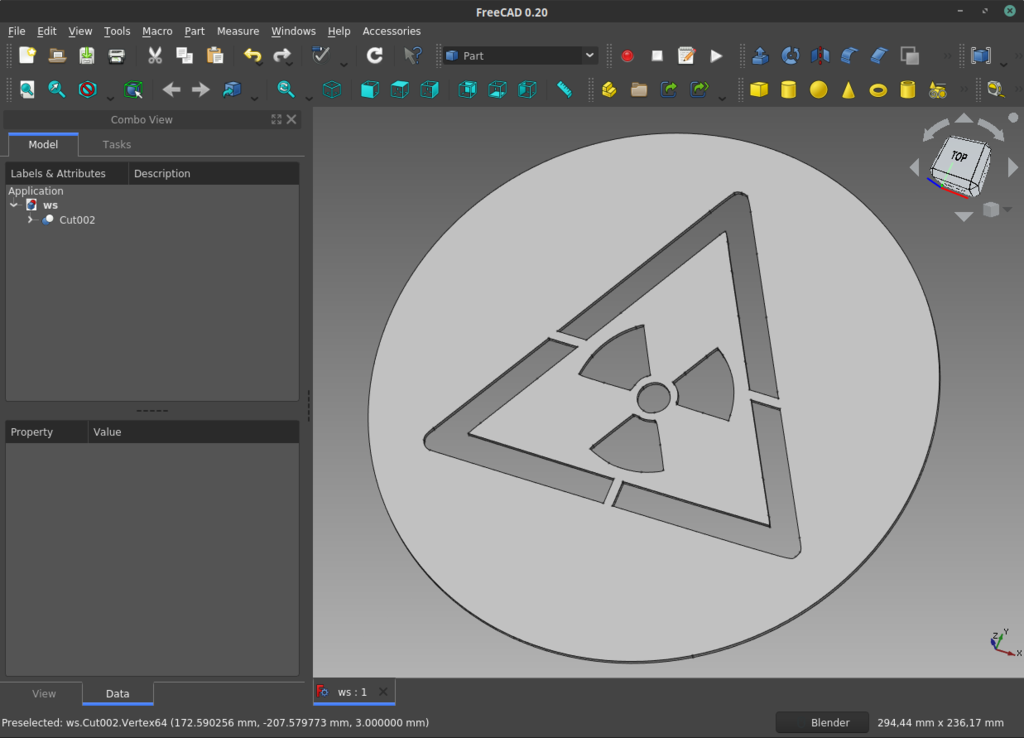
Task: Execute macro with the play icon
Action: (x=716, y=56)
